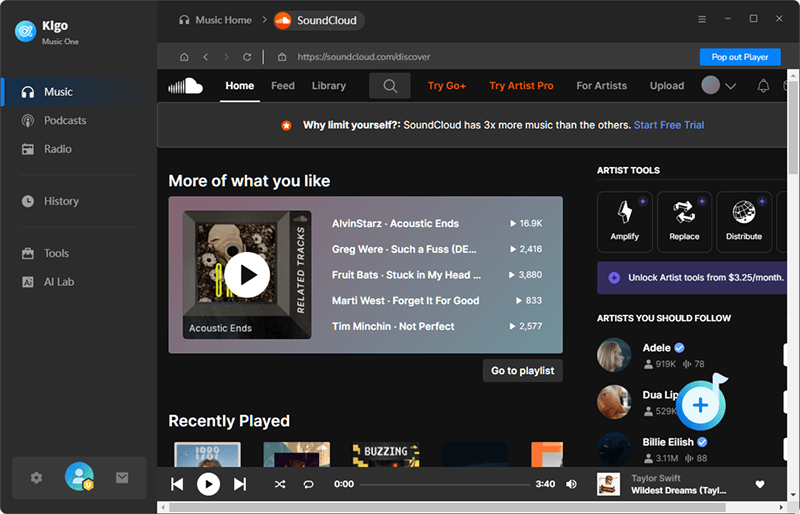Open the For Artists link

coord(602,86)
